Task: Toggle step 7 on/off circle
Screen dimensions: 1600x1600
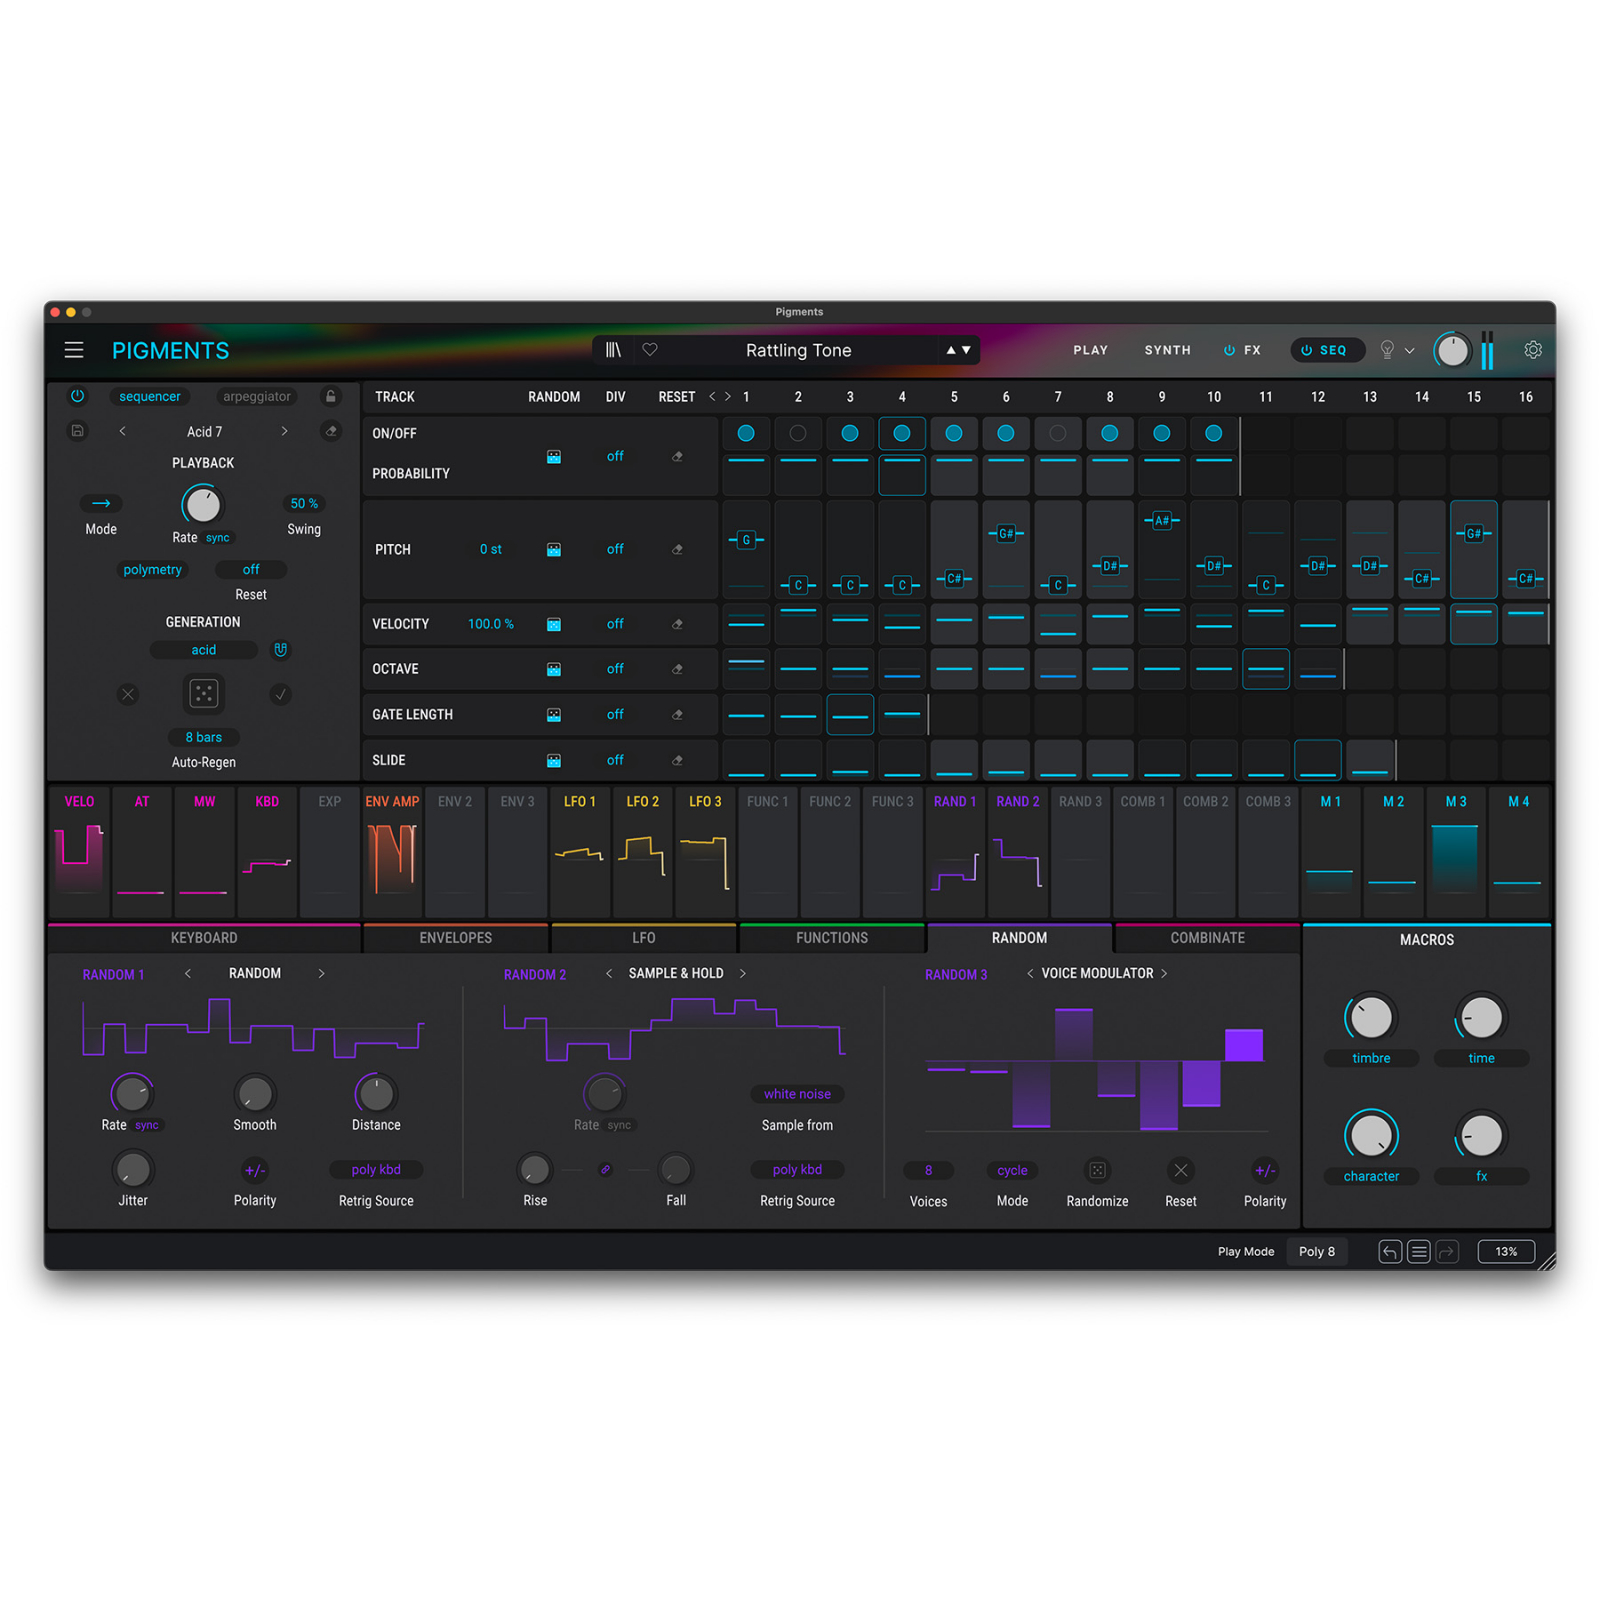Action: [x=1058, y=433]
